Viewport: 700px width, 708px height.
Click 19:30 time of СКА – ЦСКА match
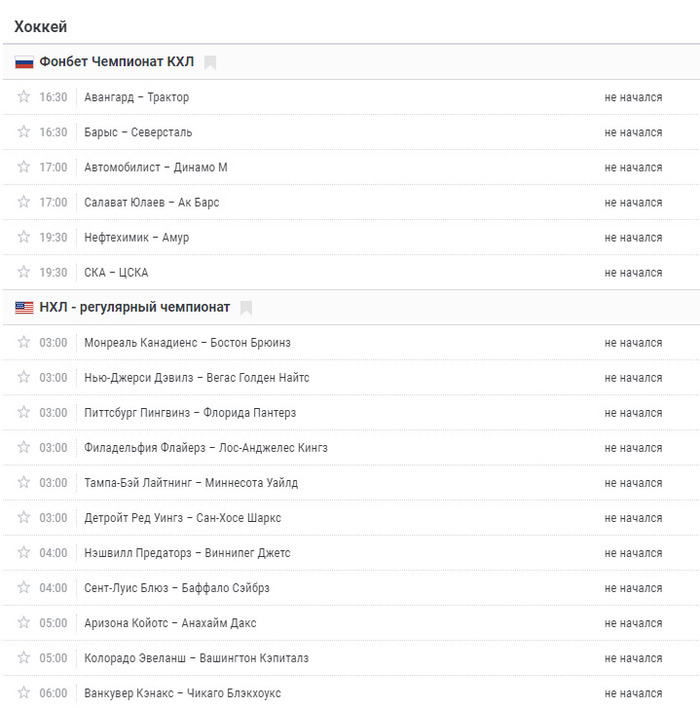pos(53,273)
